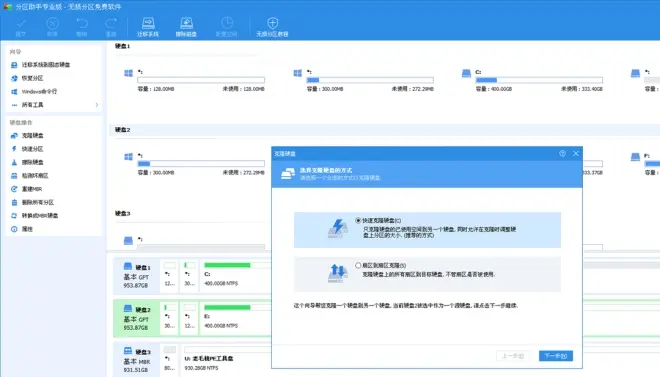Select 硬盘1 基本 GPT row header in disk map
Screen dimensions: 660x377
pyautogui.click(x=136, y=276)
